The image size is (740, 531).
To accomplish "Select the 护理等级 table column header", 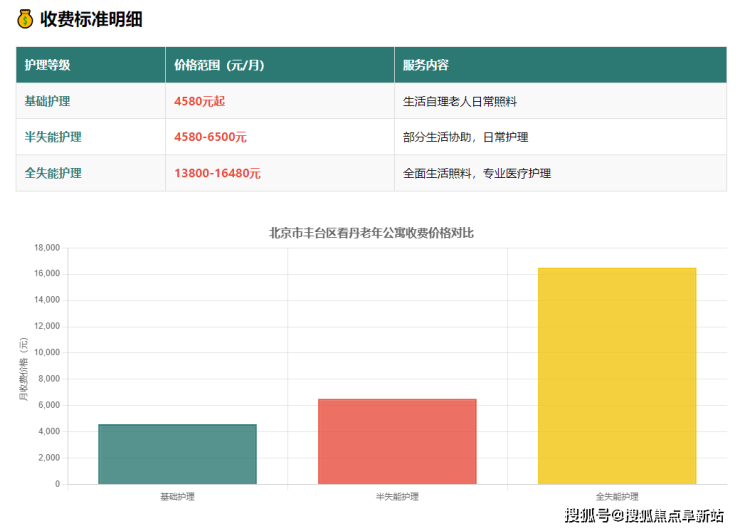I will tap(47, 65).
